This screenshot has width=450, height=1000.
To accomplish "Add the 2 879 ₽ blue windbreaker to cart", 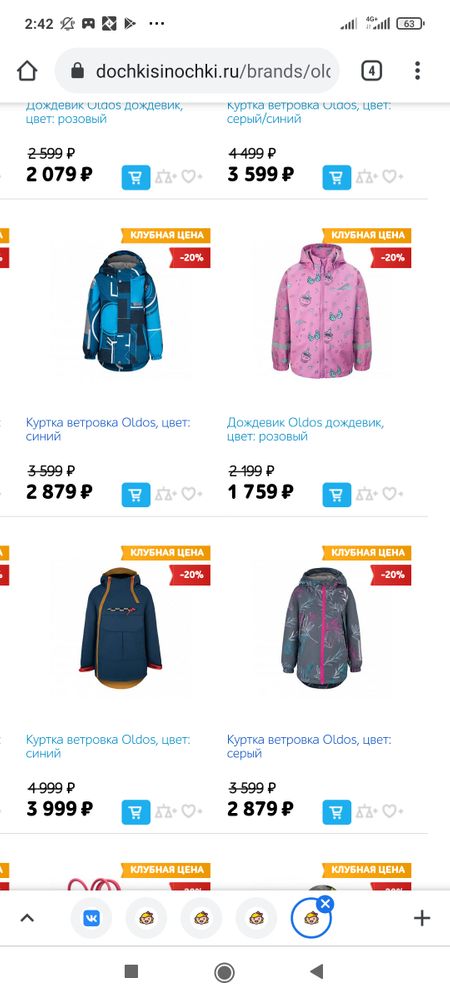I will 136,494.
